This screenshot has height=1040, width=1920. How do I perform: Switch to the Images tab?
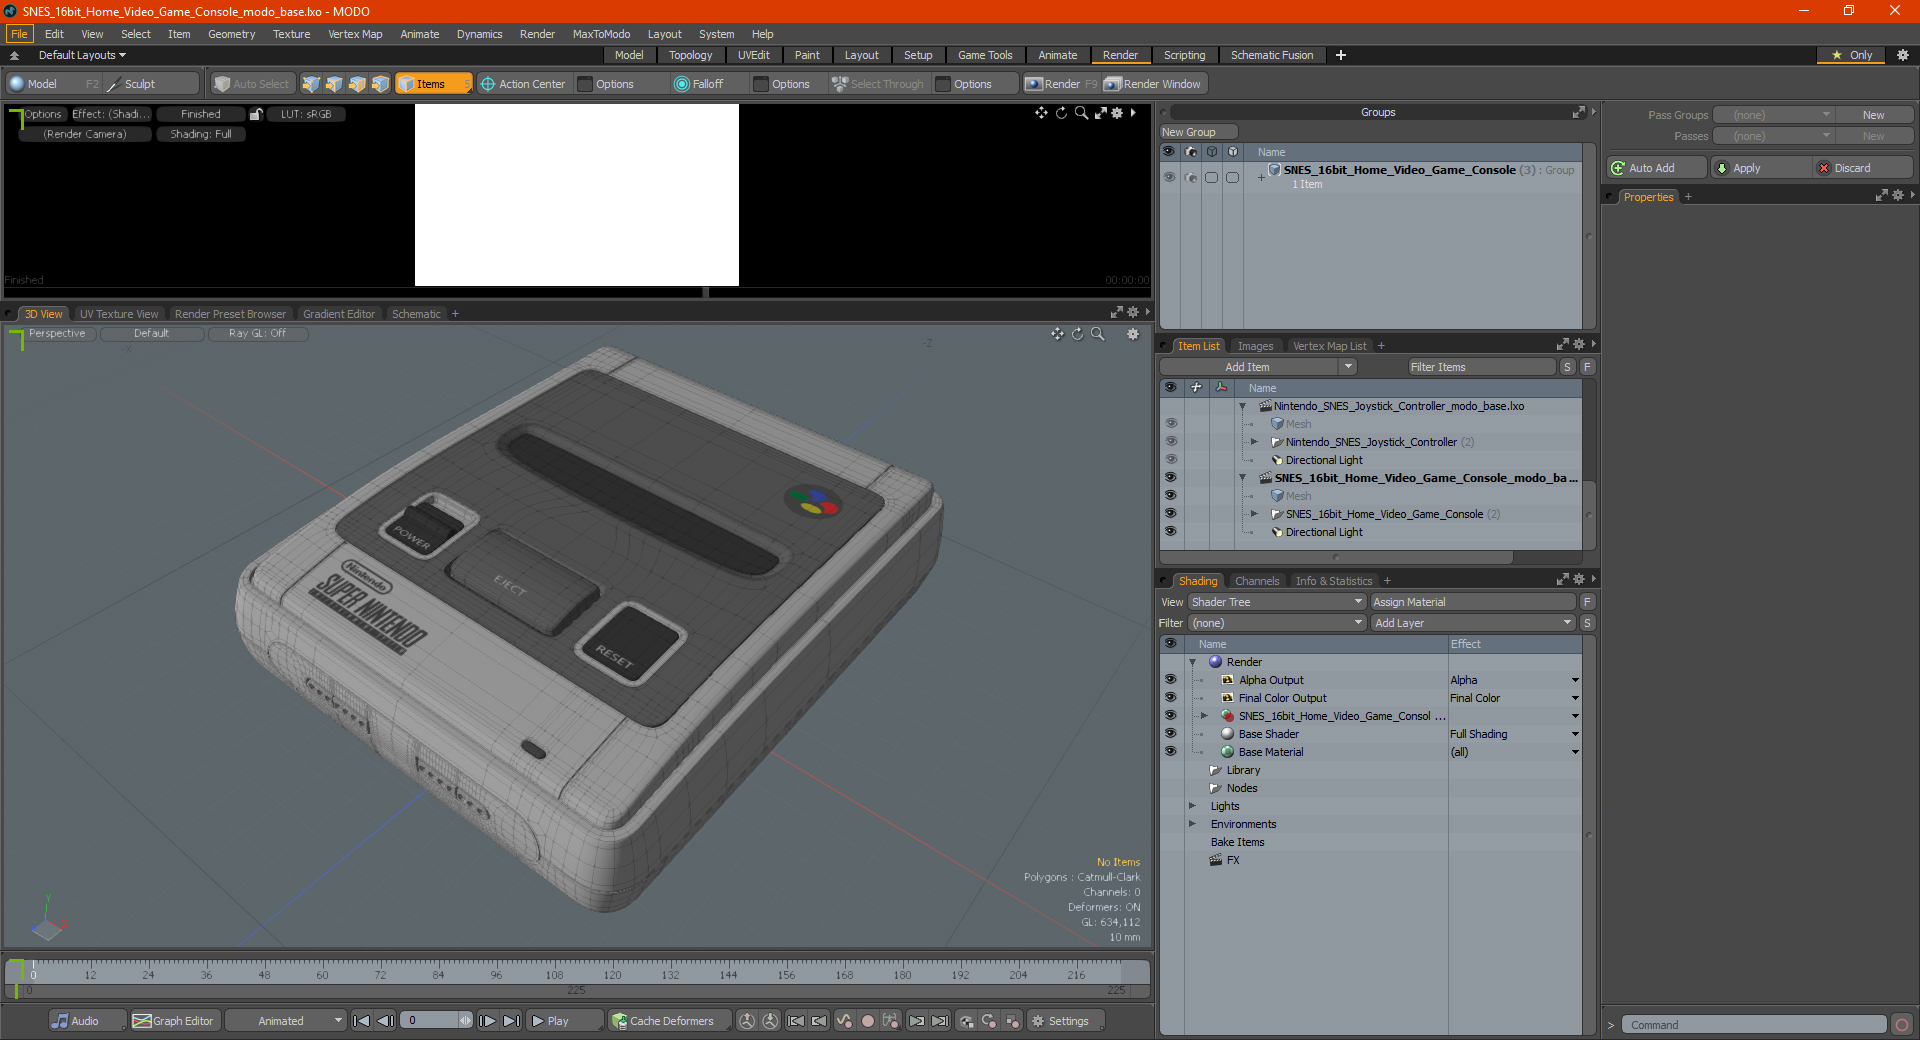coord(1255,346)
